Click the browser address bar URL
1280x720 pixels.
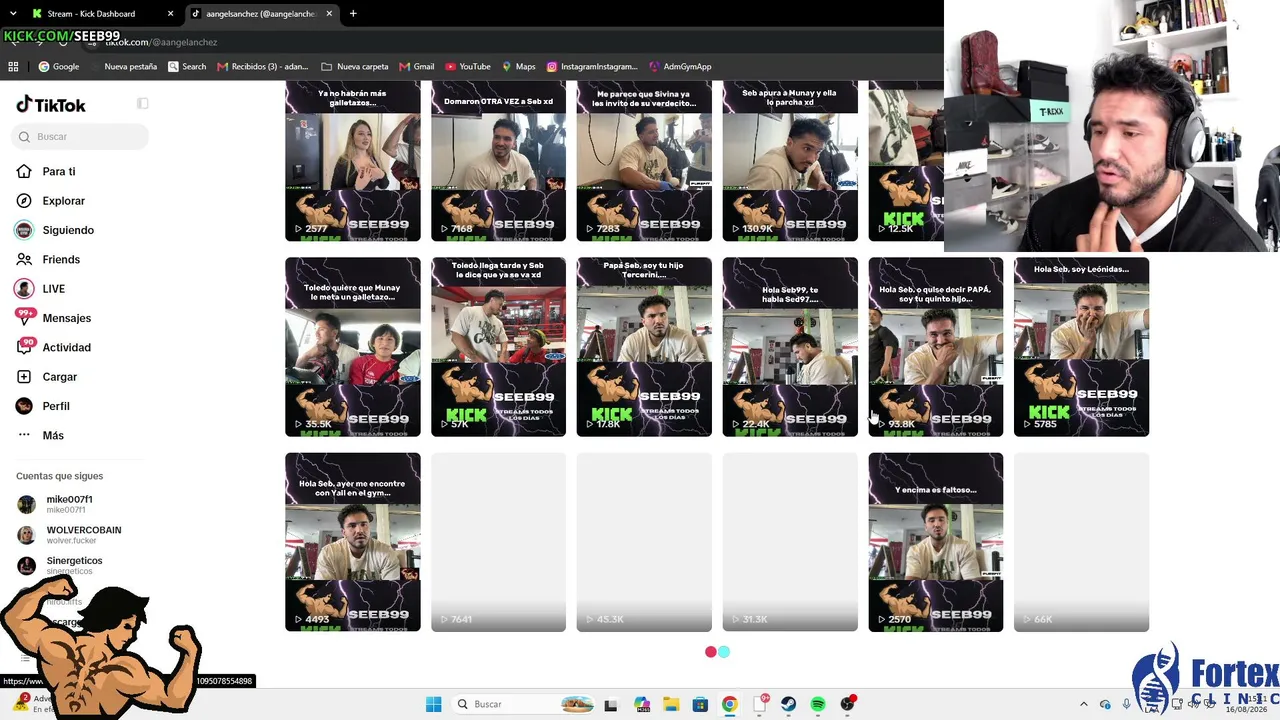point(161,42)
